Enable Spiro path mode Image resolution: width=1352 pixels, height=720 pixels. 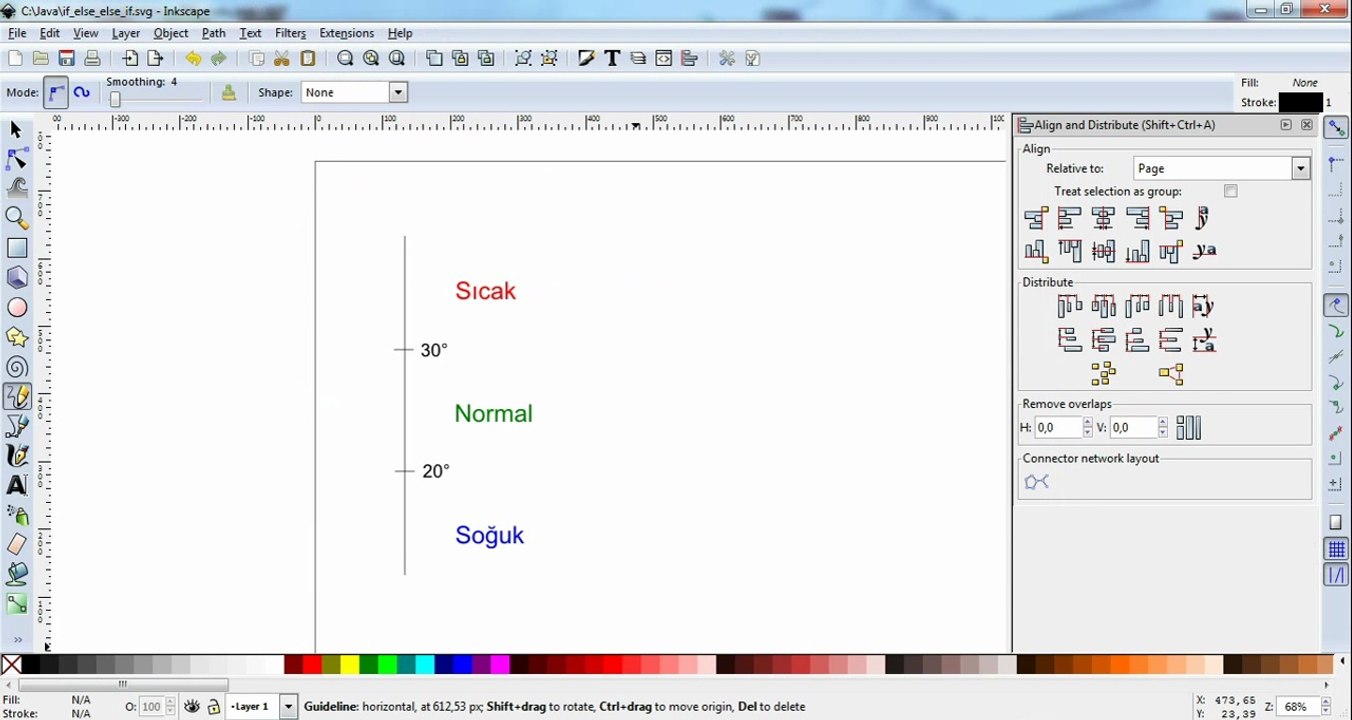tap(81, 92)
